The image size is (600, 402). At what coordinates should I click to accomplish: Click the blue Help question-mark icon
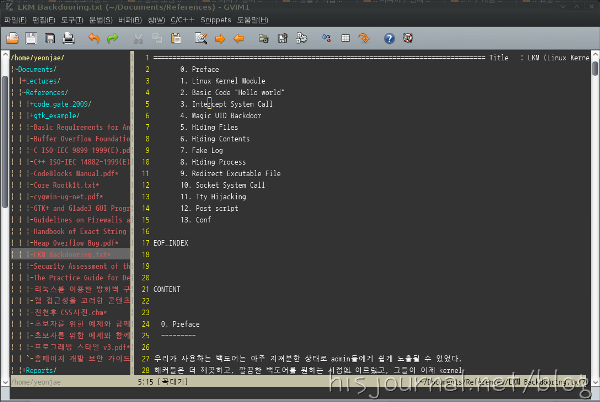click(x=389, y=38)
